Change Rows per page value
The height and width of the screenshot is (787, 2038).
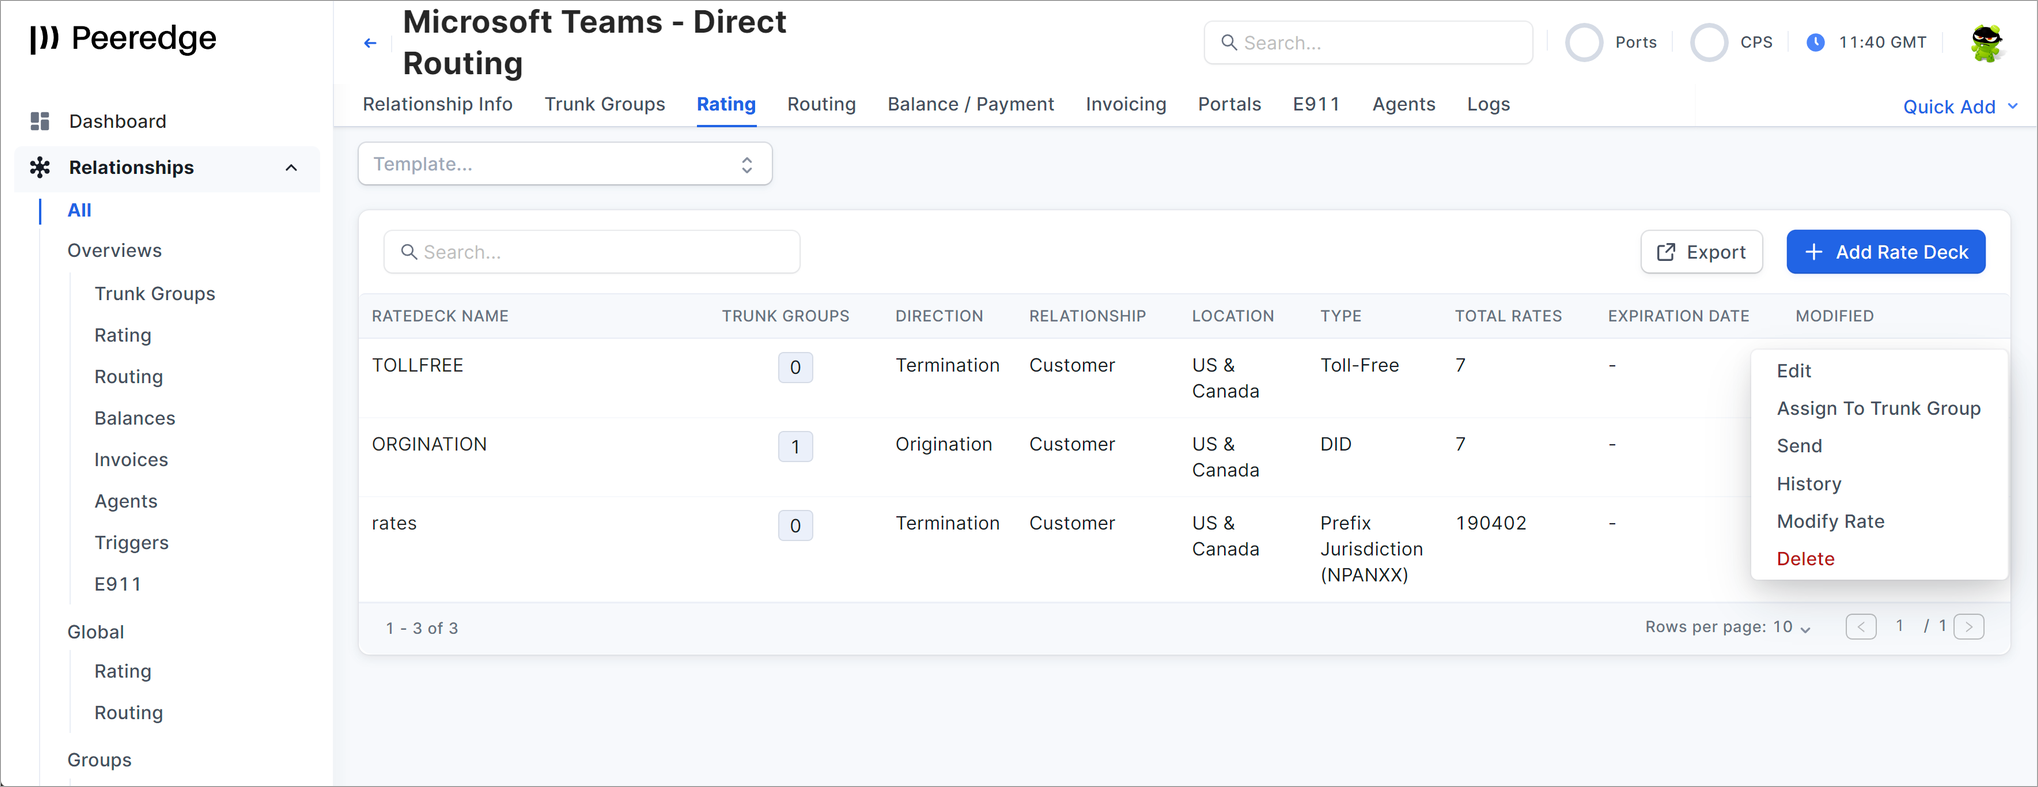[1792, 627]
